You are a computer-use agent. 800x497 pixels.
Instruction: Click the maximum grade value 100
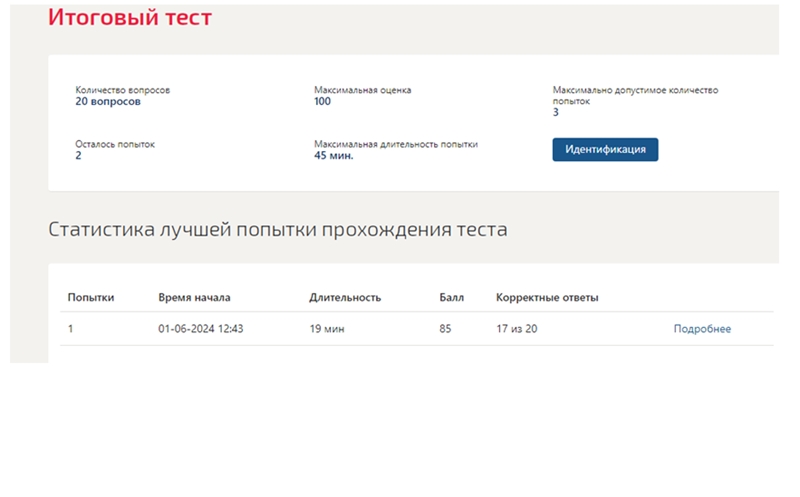(x=322, y=102)
